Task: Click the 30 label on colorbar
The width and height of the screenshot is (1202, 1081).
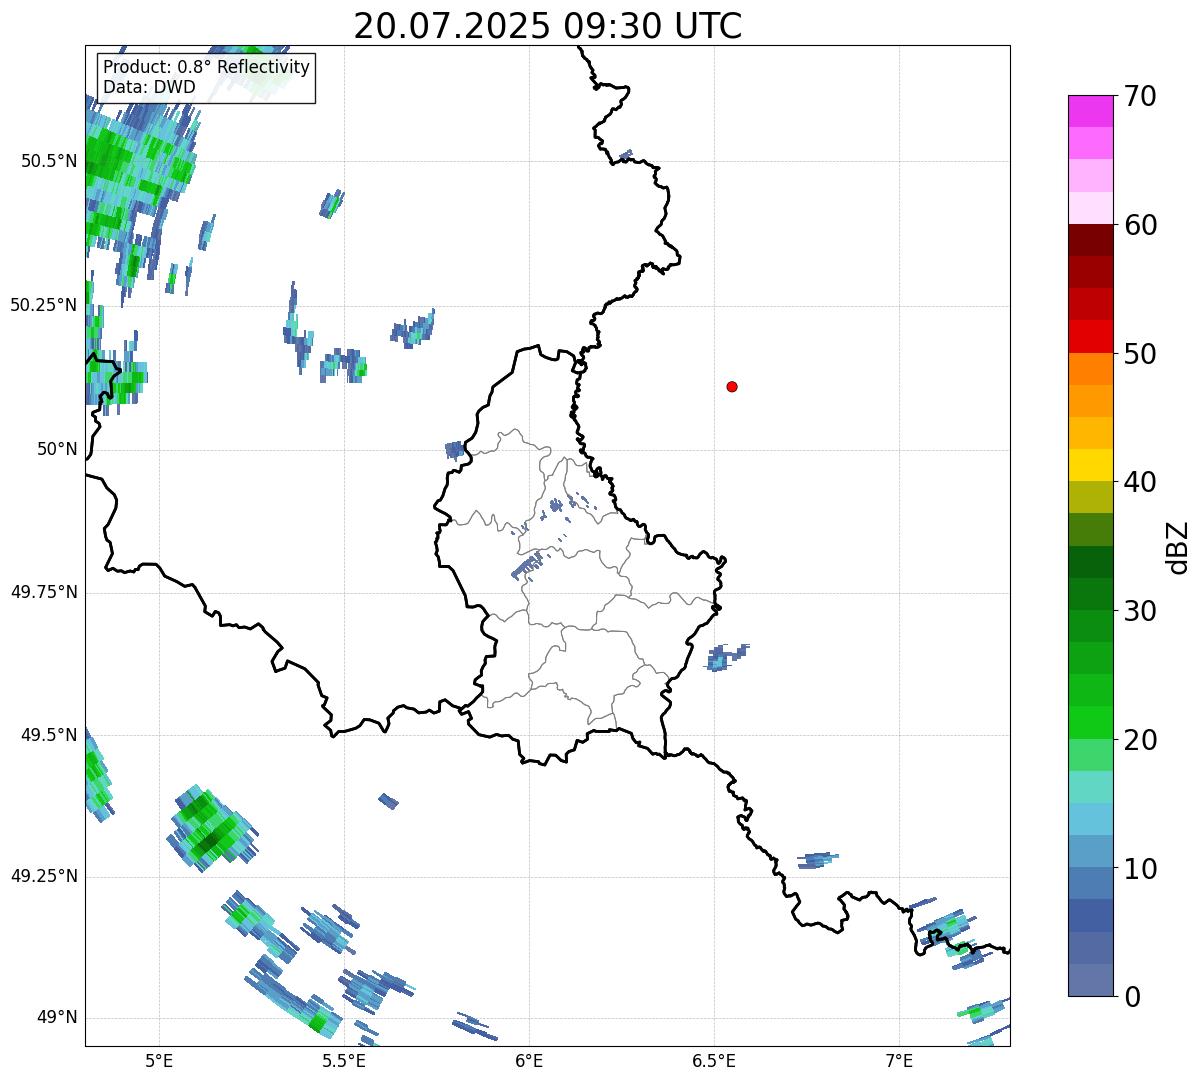Action: (1140, 611)
